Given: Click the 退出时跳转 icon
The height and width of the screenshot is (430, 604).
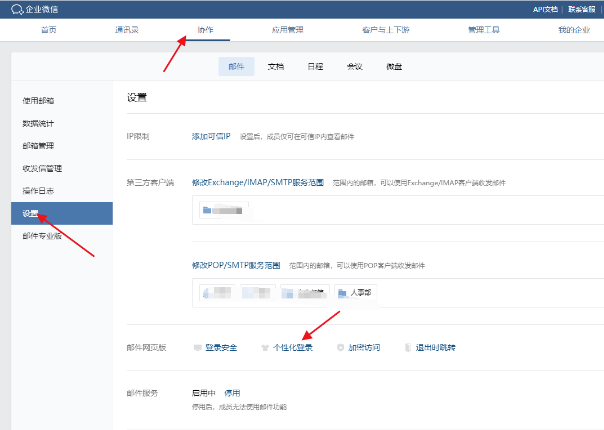Looking at the screenshot, I should (x=409, y=348).
